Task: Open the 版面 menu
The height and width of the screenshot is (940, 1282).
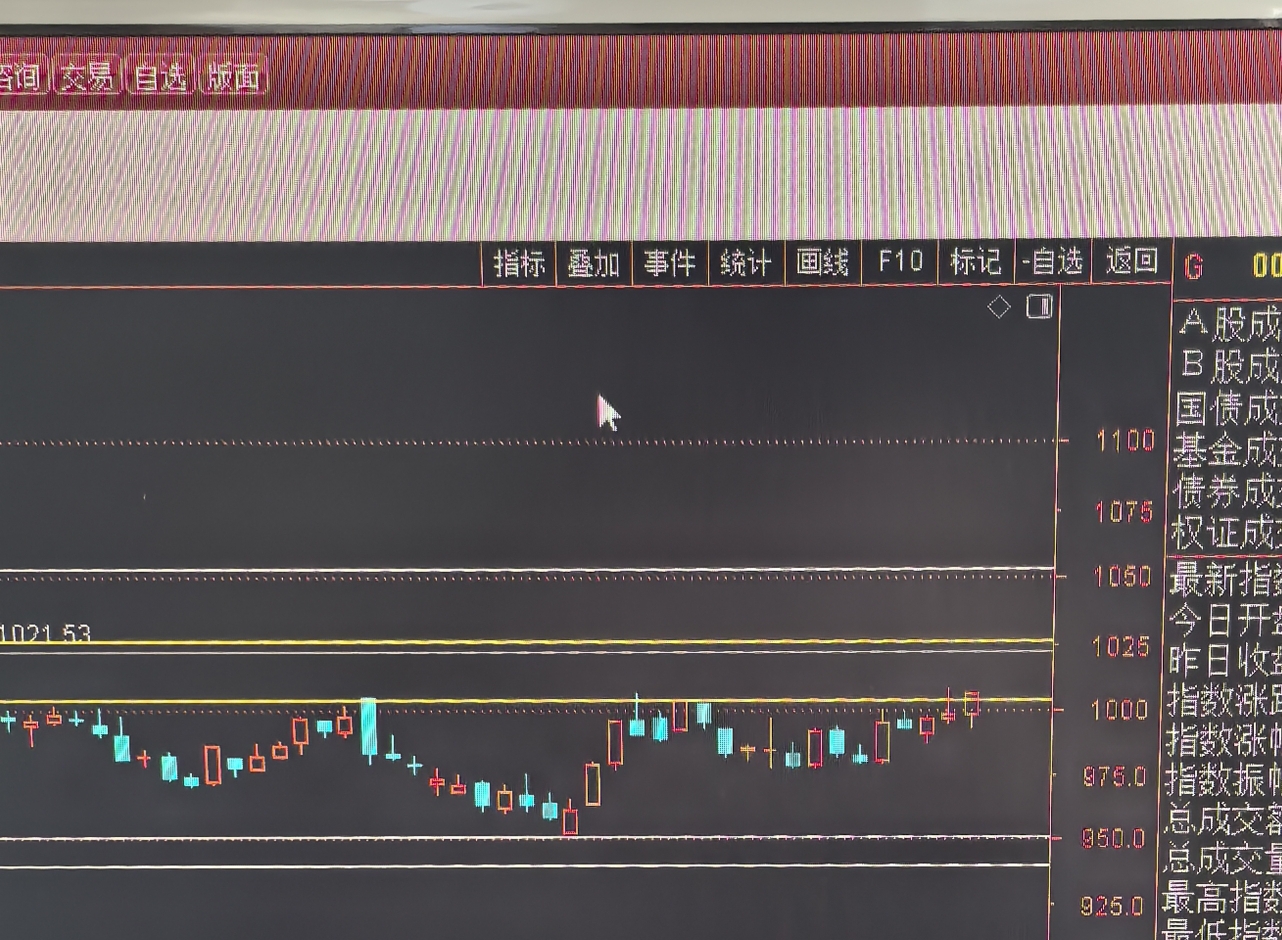Action: pos(234,76)
